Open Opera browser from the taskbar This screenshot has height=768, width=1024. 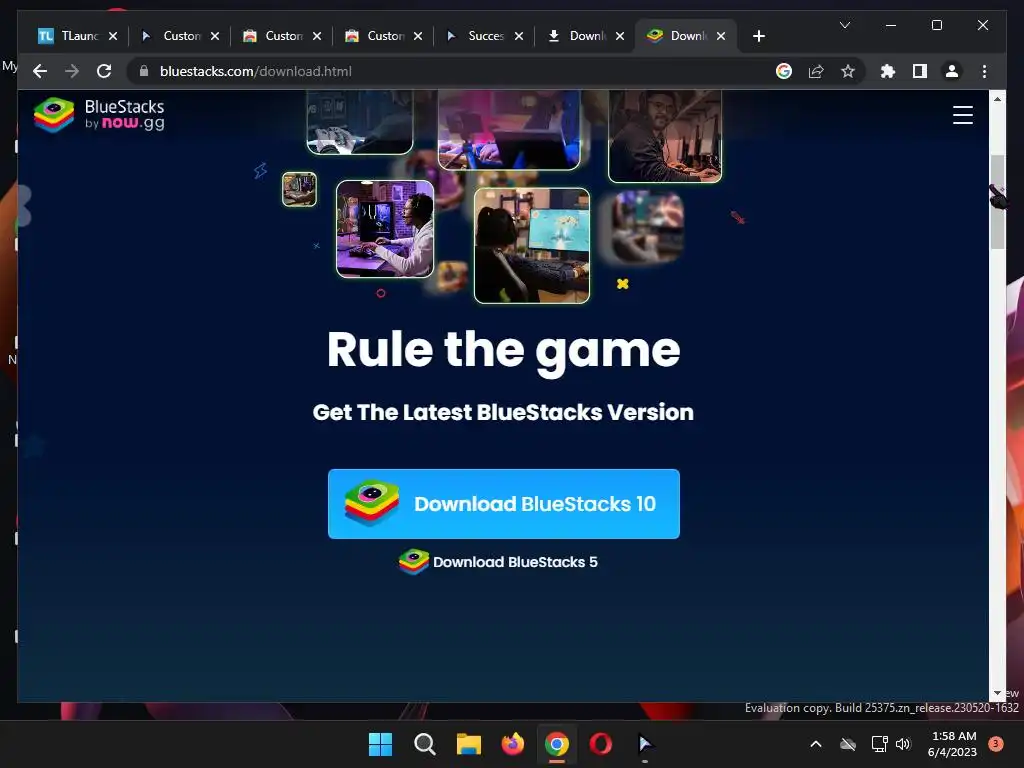pos(601,744)
